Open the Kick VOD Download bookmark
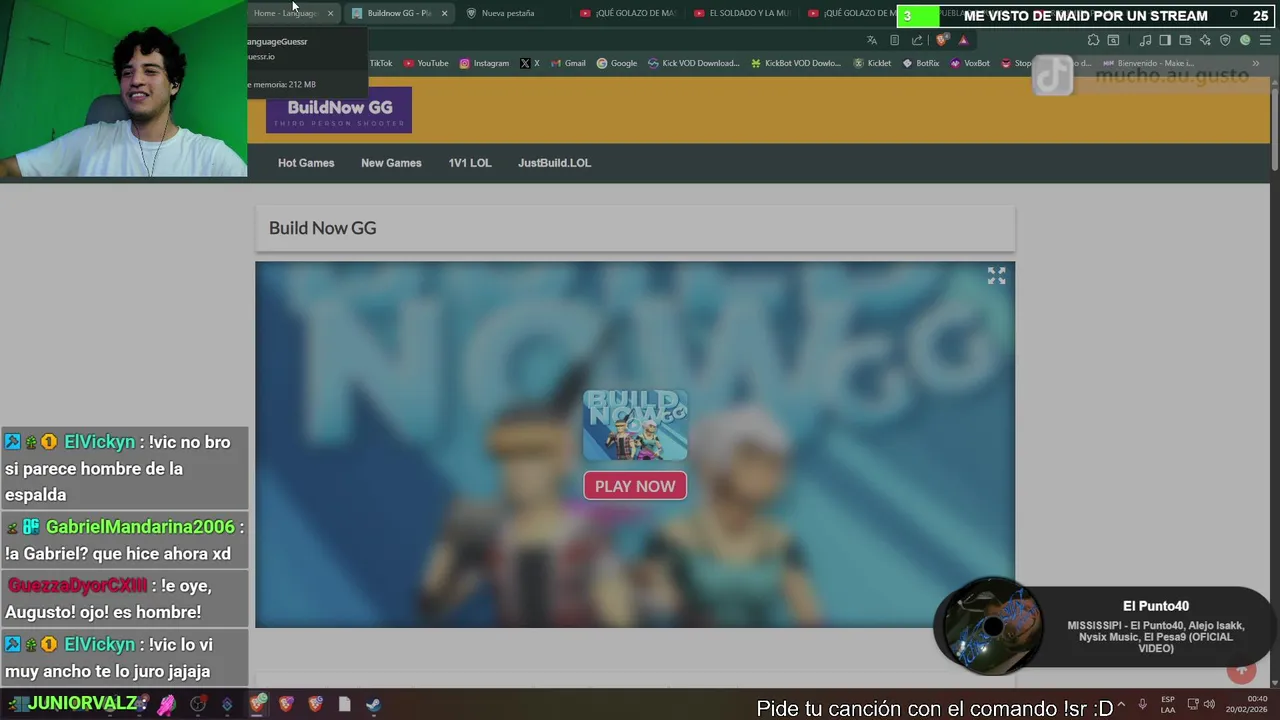 coord(693,63)
